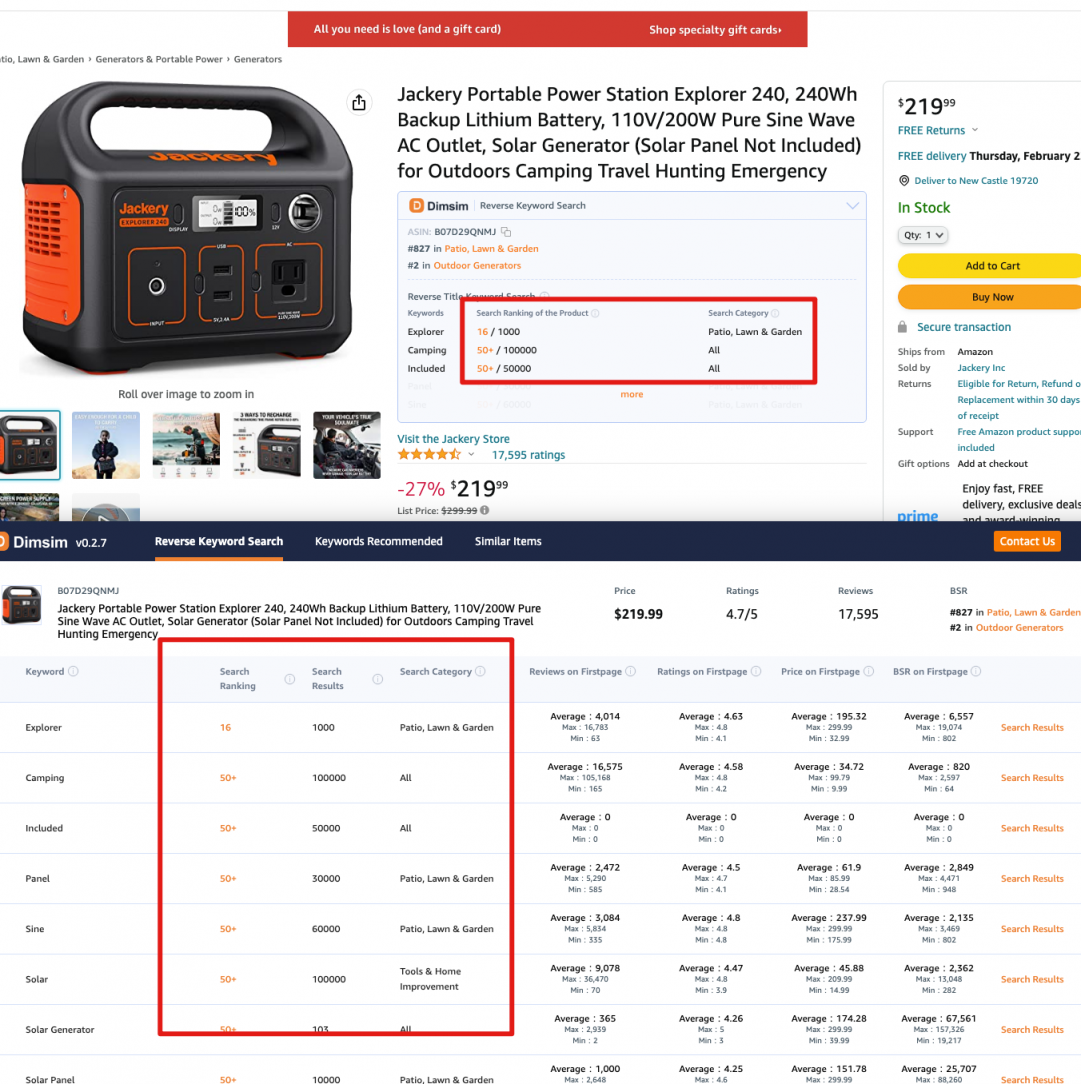Select the 'Your Vehicle's True Soulmate' thumbnail
The image size is (1081, 1084).
coord(347,445)
